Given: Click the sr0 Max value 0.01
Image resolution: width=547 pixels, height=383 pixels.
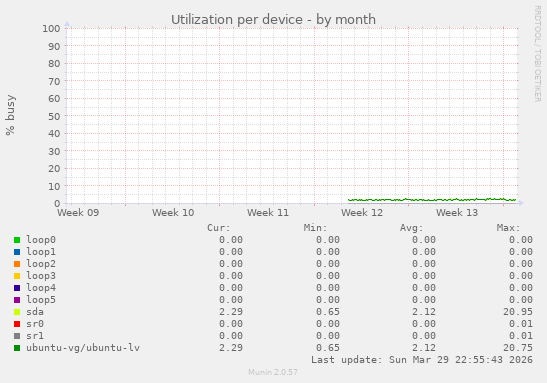Looking at the screenshot, I should pyautogui.click(x=521, y=324).
